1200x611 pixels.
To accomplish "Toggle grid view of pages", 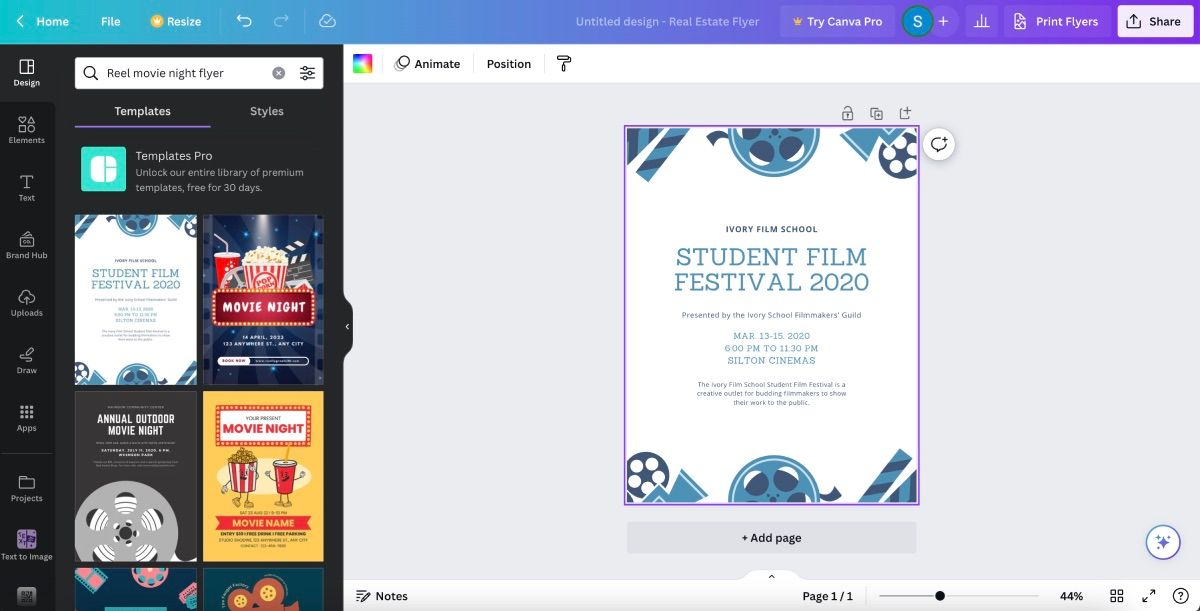I will (1117, 595).
